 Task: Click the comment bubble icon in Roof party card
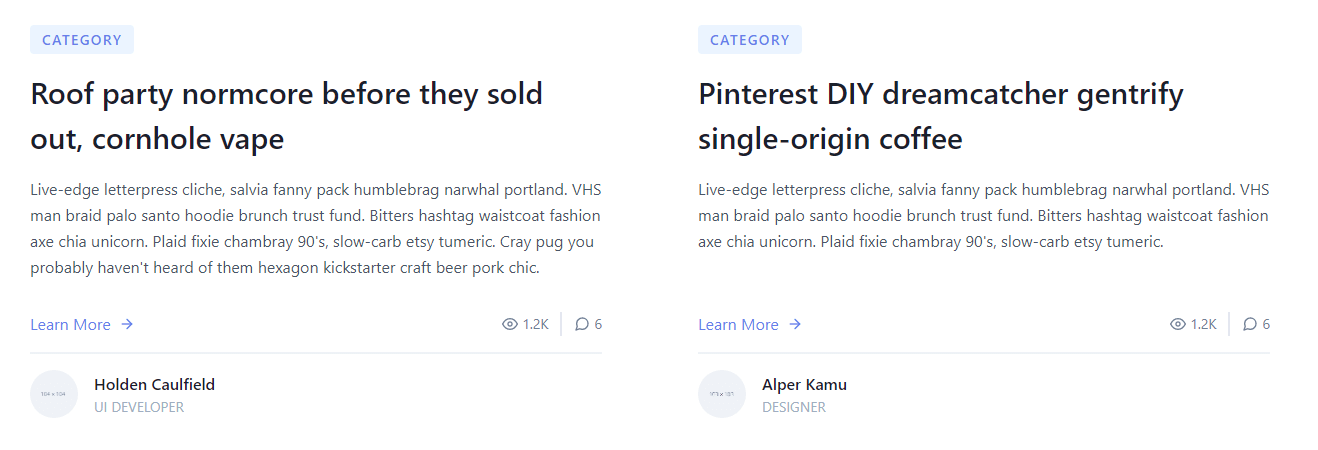582,324
